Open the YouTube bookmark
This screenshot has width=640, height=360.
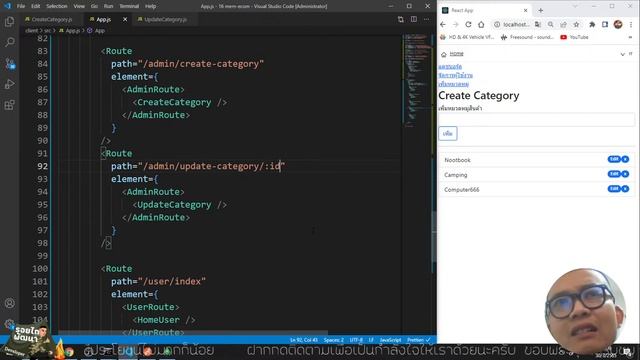[x=574, y=37]
